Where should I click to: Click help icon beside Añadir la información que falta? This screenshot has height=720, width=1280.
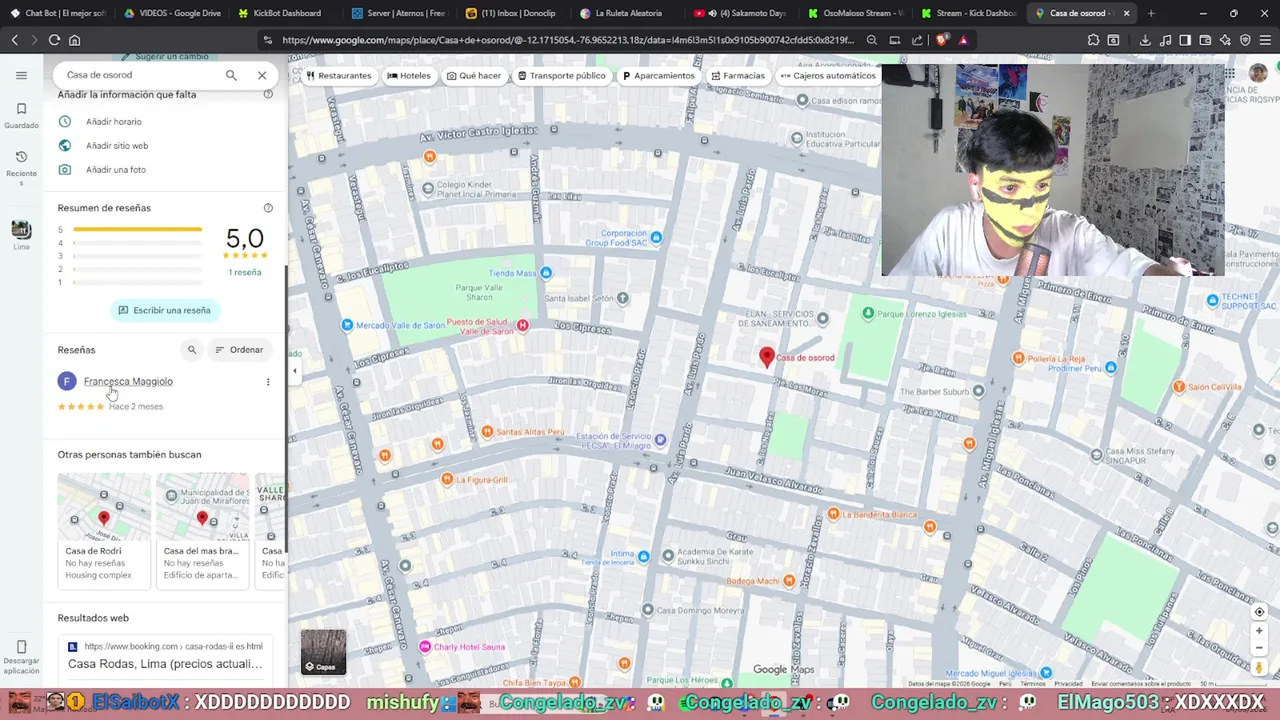tap(268, 94)
